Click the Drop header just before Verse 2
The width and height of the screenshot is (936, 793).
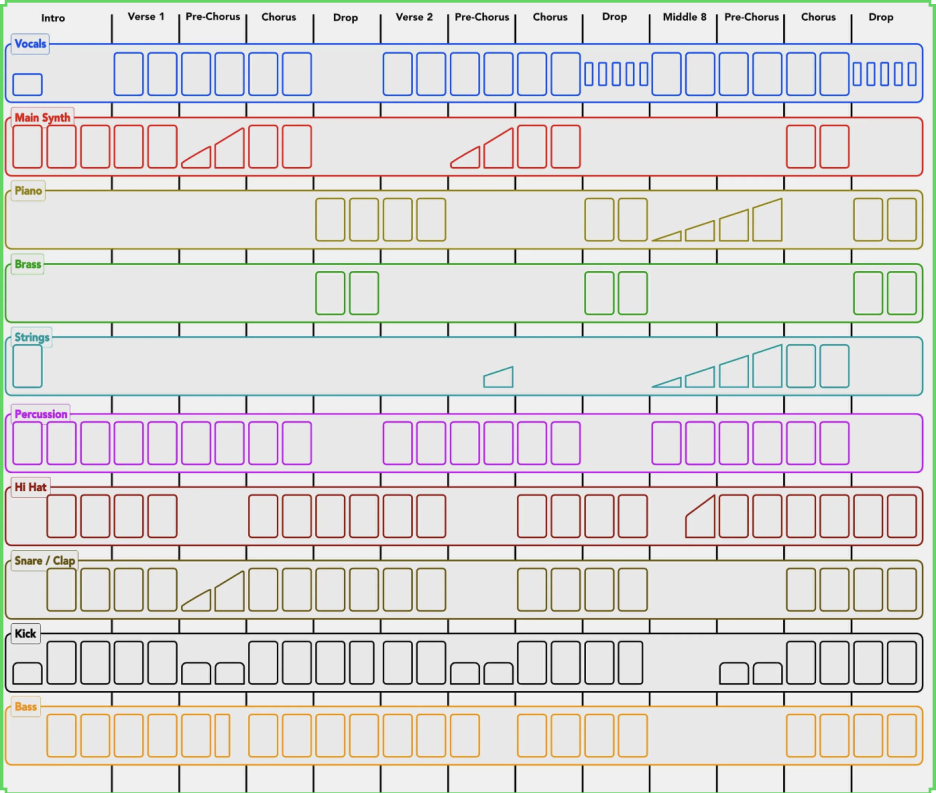pyautogui.click(x=346, y=18)
